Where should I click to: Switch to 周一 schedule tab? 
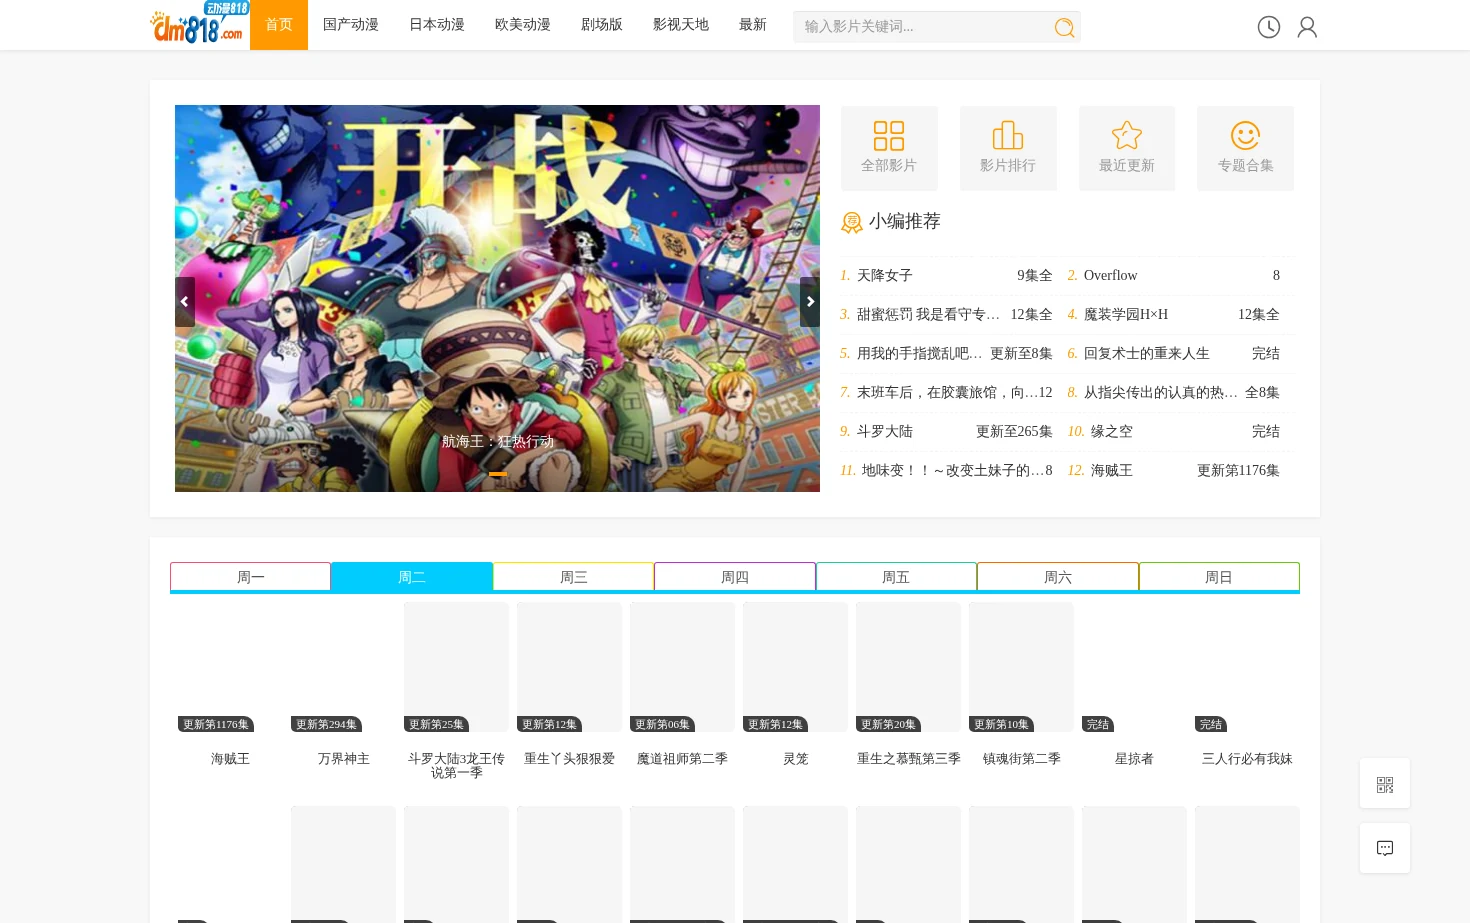[250, 577]
